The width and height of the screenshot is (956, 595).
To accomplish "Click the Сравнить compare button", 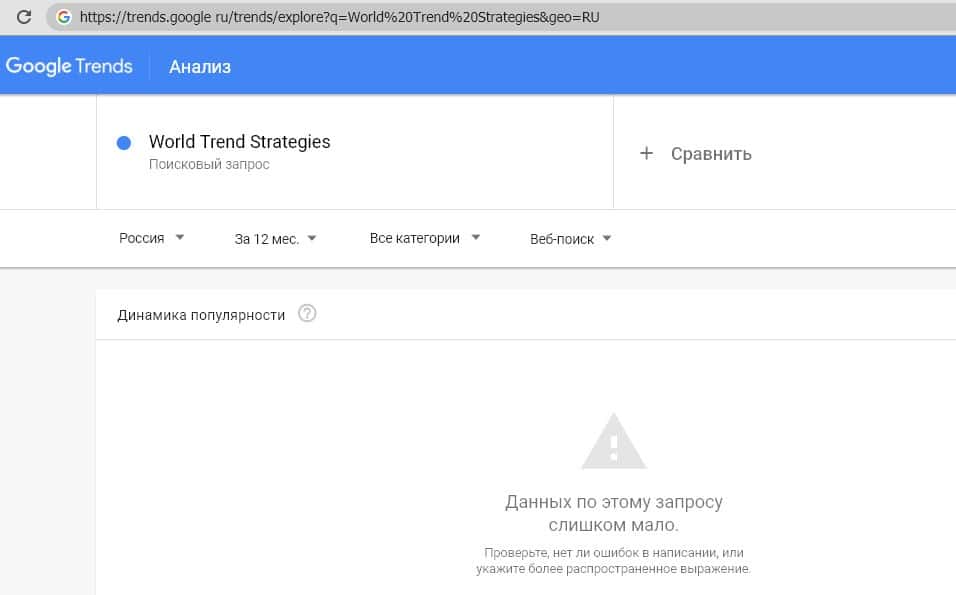I will [x=711, y=154].
